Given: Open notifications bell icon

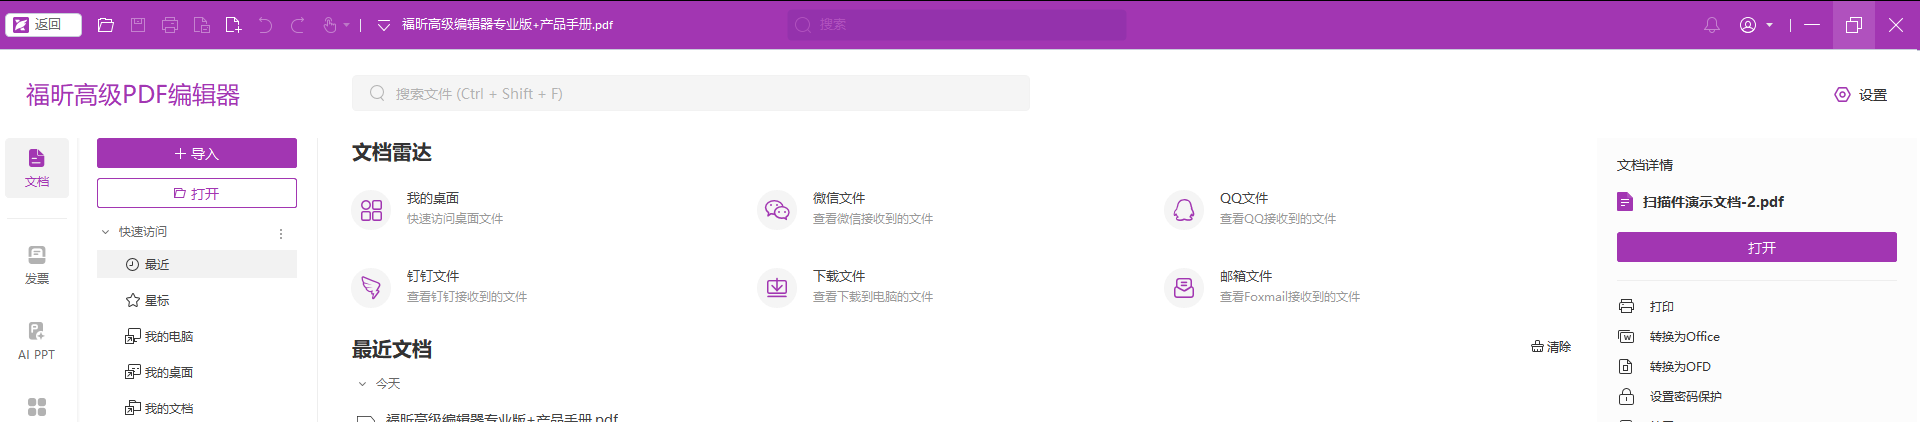Looking at the screenshot, I should click(x=1712, y=25).
